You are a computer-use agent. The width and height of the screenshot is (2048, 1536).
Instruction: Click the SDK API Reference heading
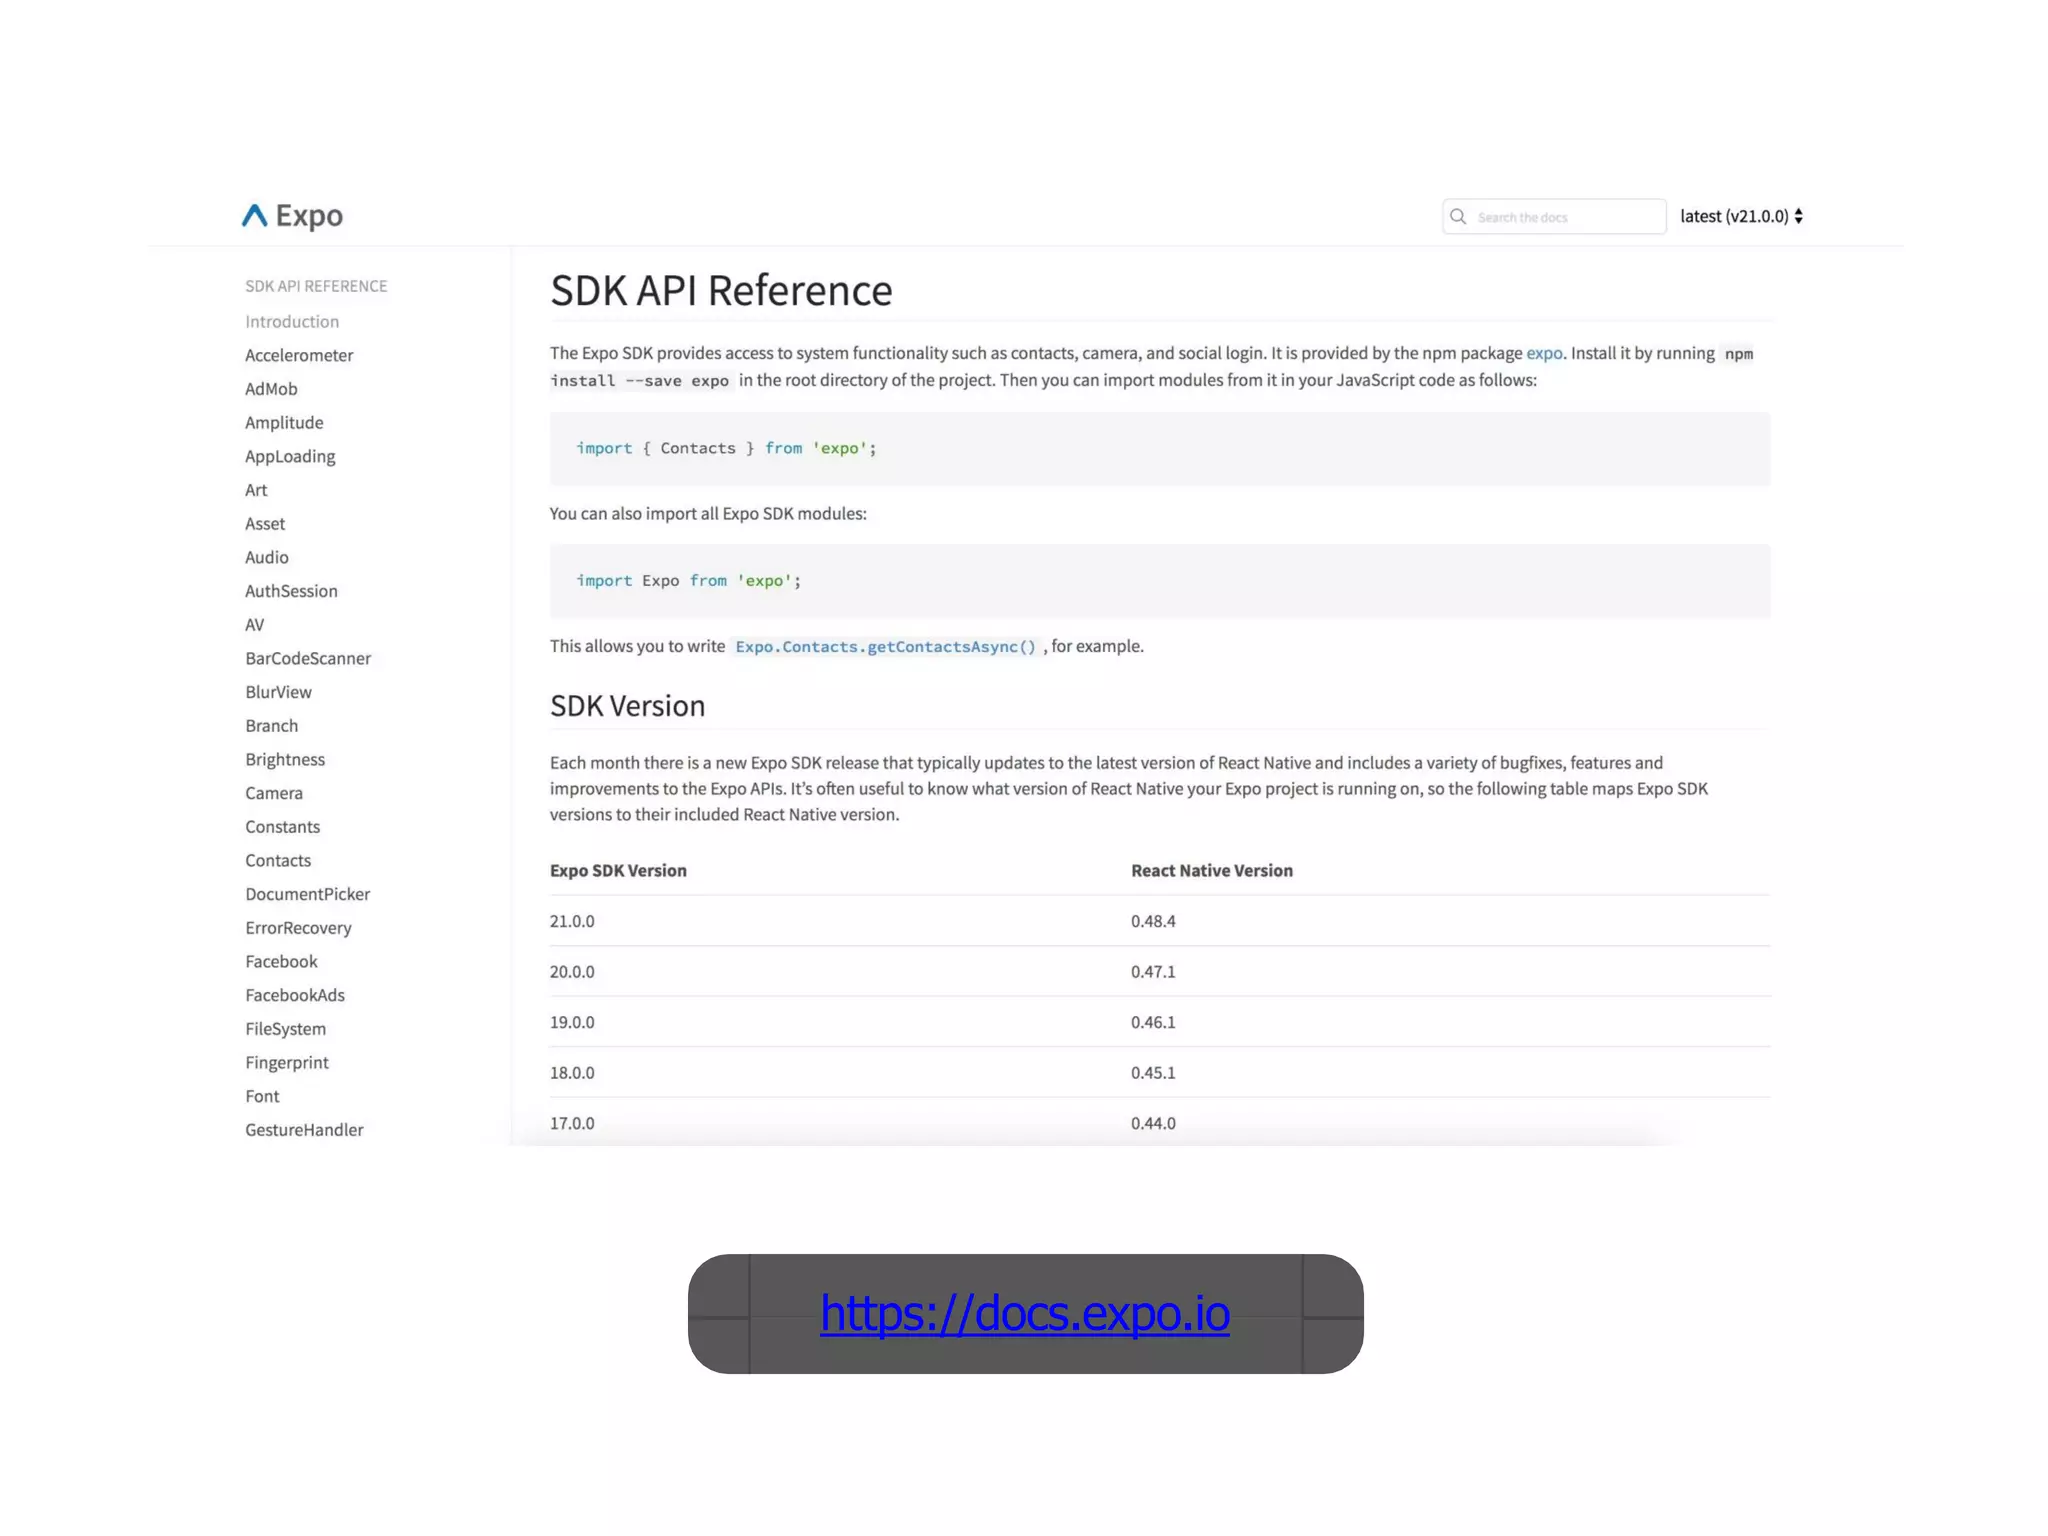point(721,290)
